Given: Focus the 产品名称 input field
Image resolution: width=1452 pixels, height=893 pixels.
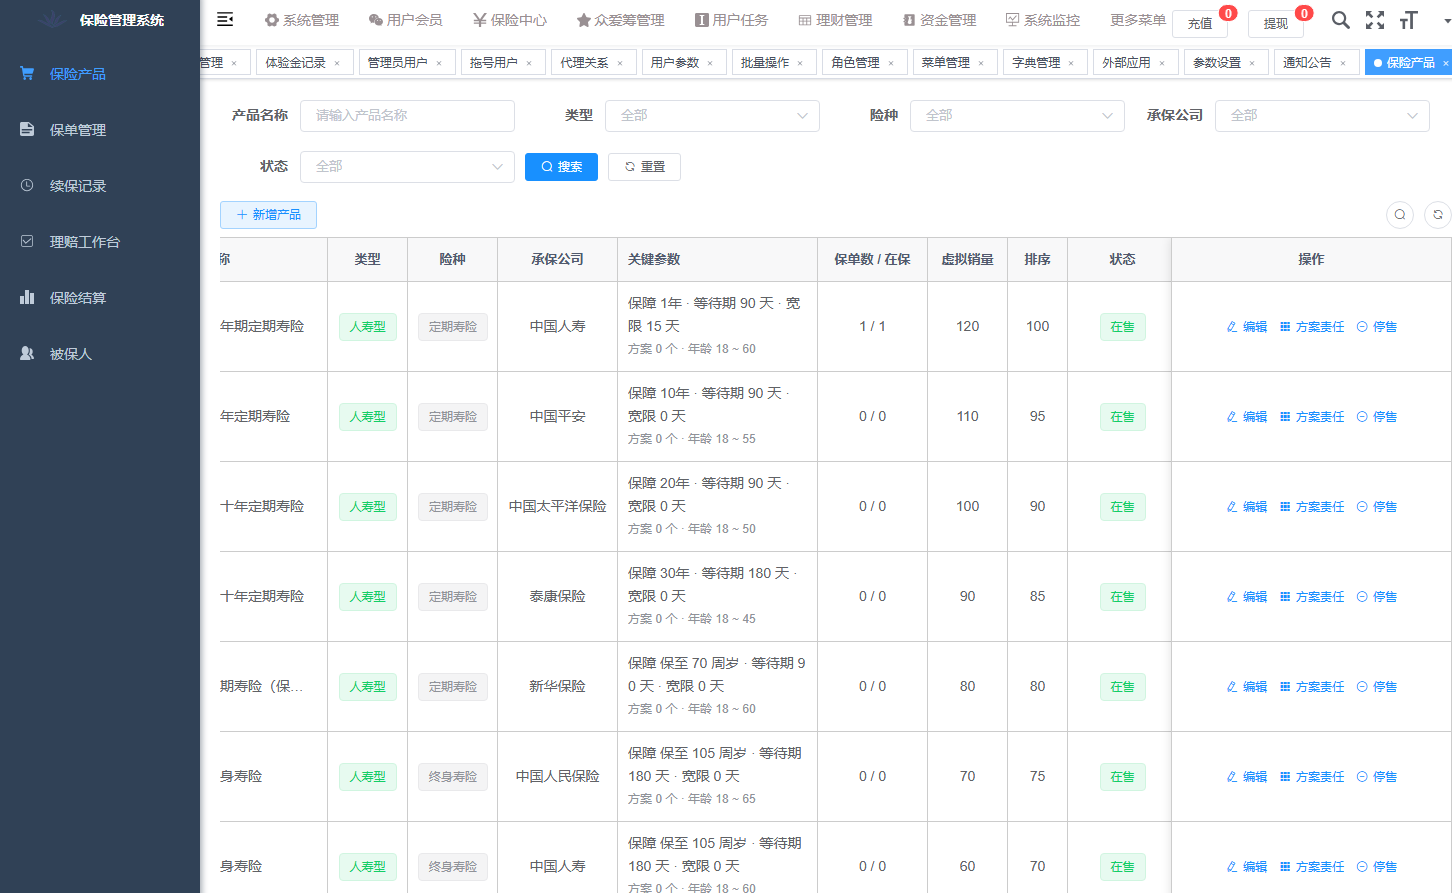Looking at the screenshot, I should [407, 116].
